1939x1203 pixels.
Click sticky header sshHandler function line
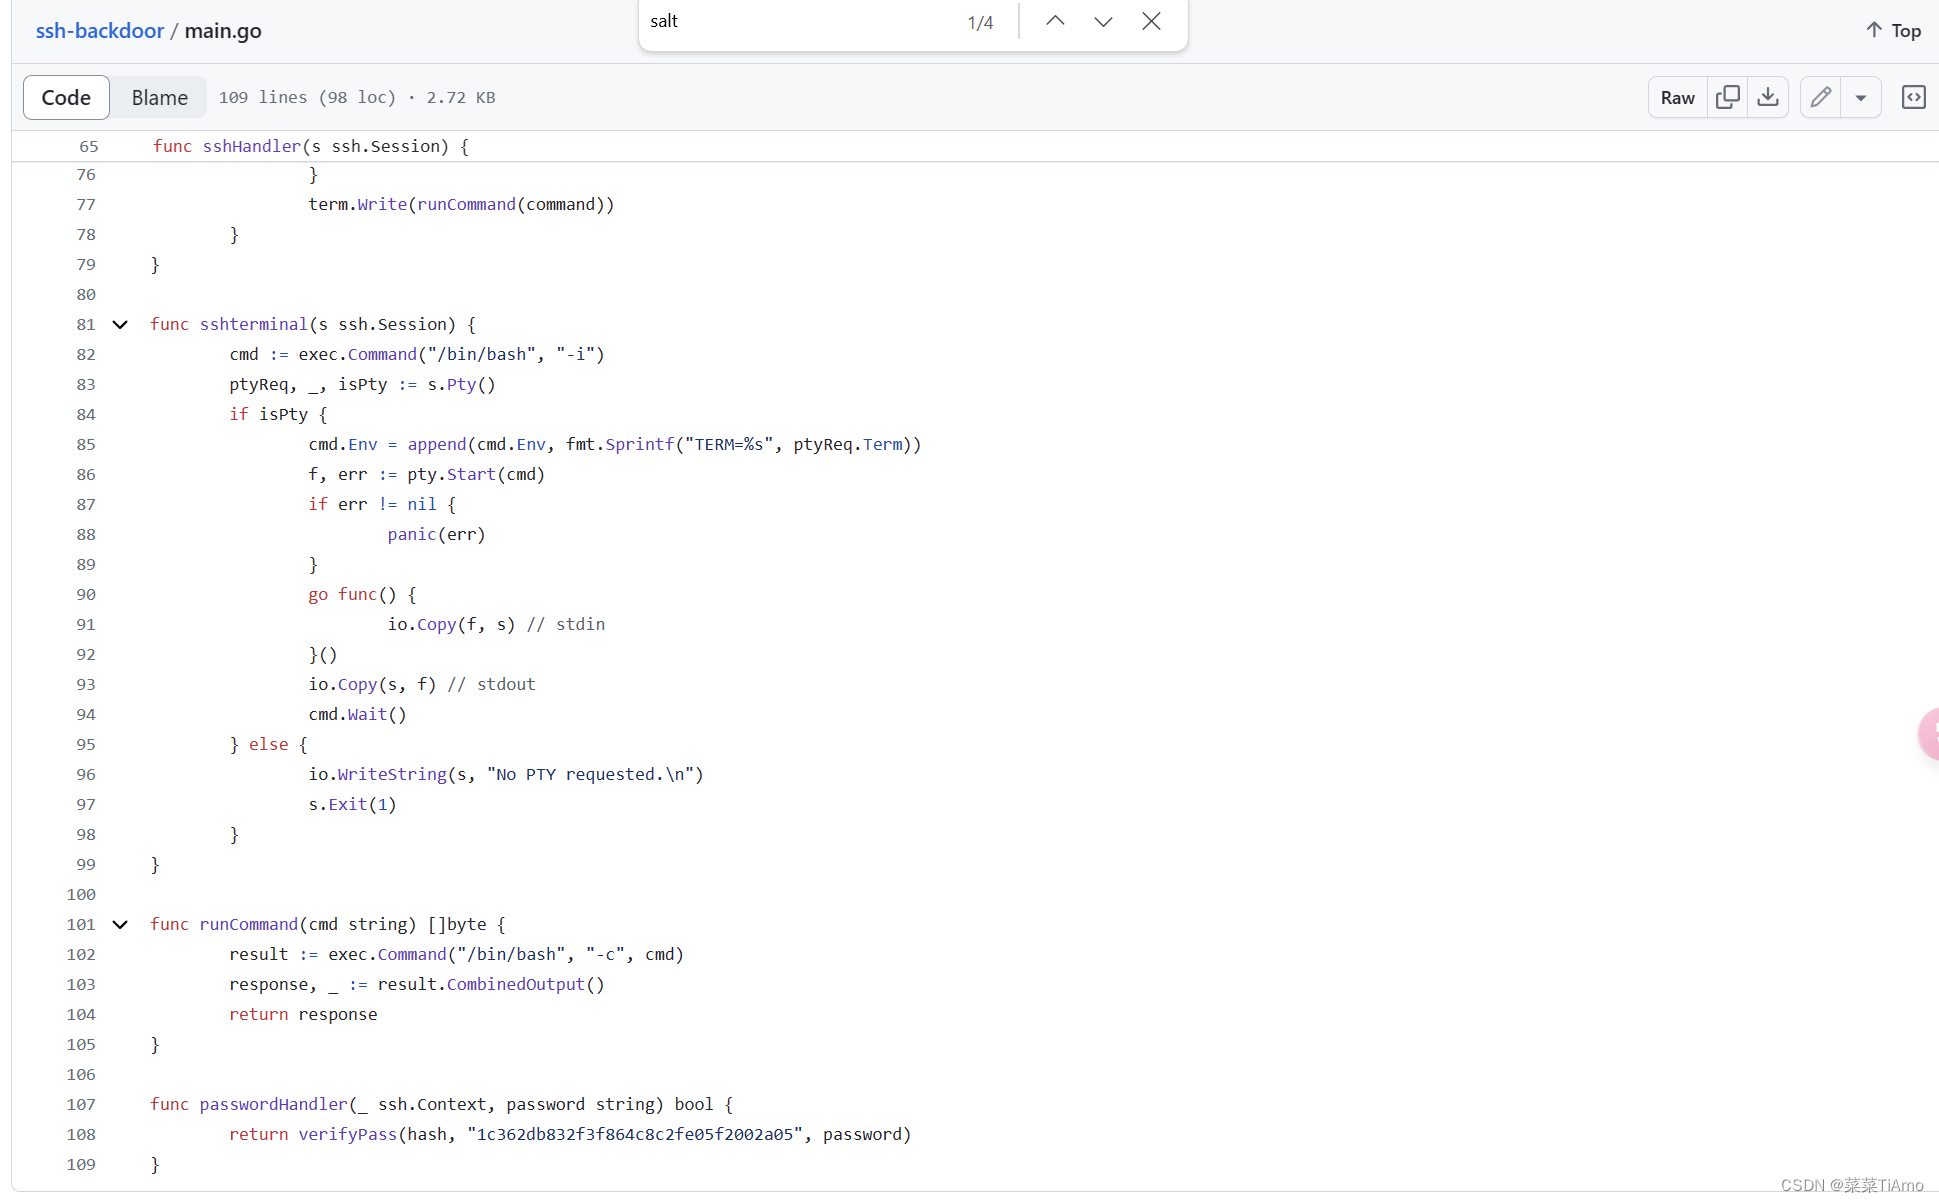(310, 146)
